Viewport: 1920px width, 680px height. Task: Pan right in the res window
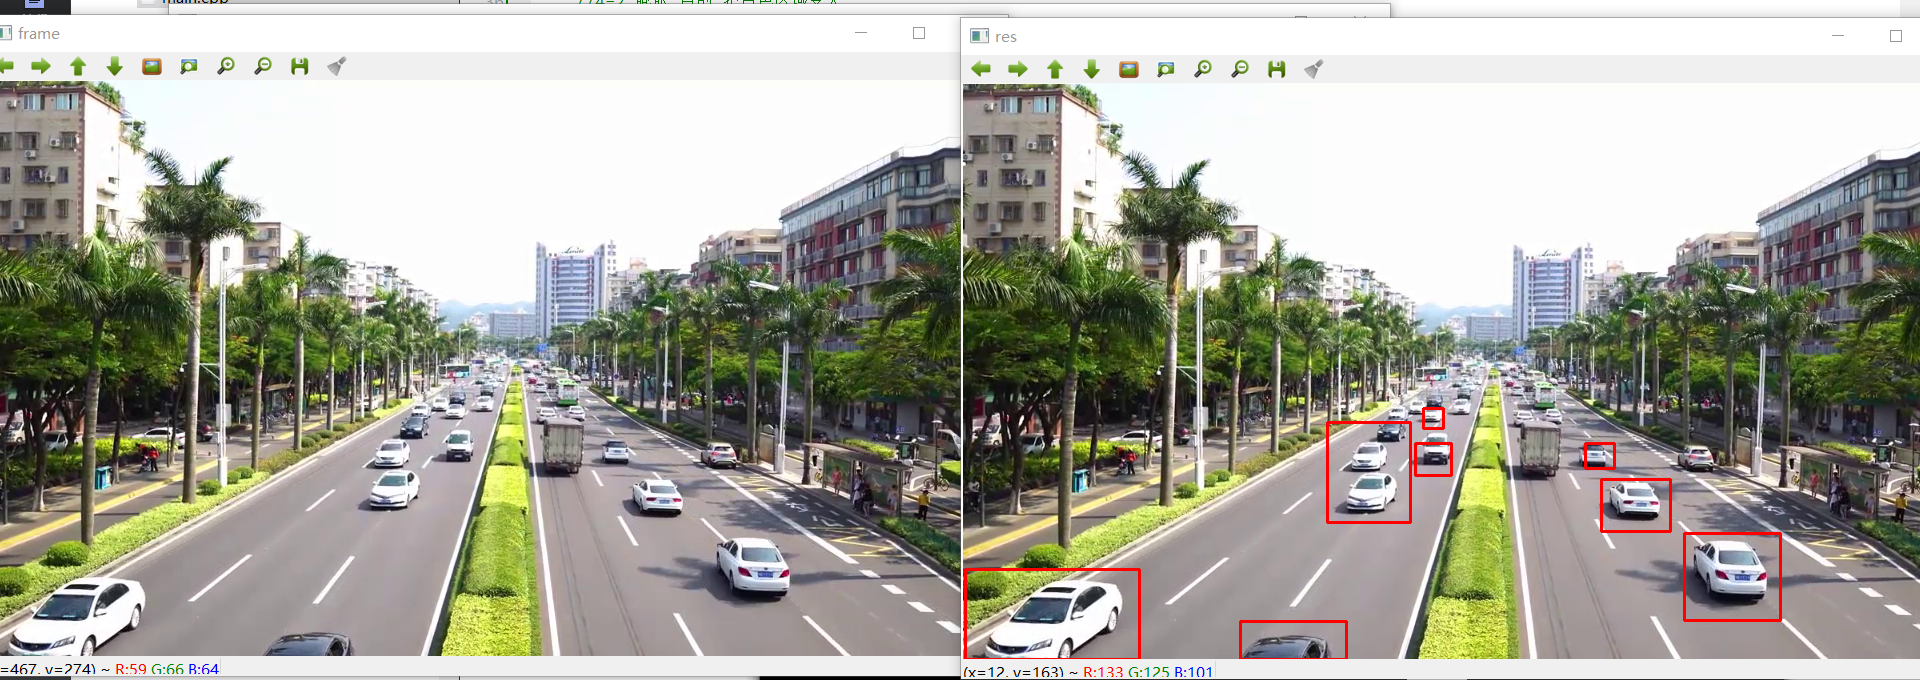(x=1018, y=69)
